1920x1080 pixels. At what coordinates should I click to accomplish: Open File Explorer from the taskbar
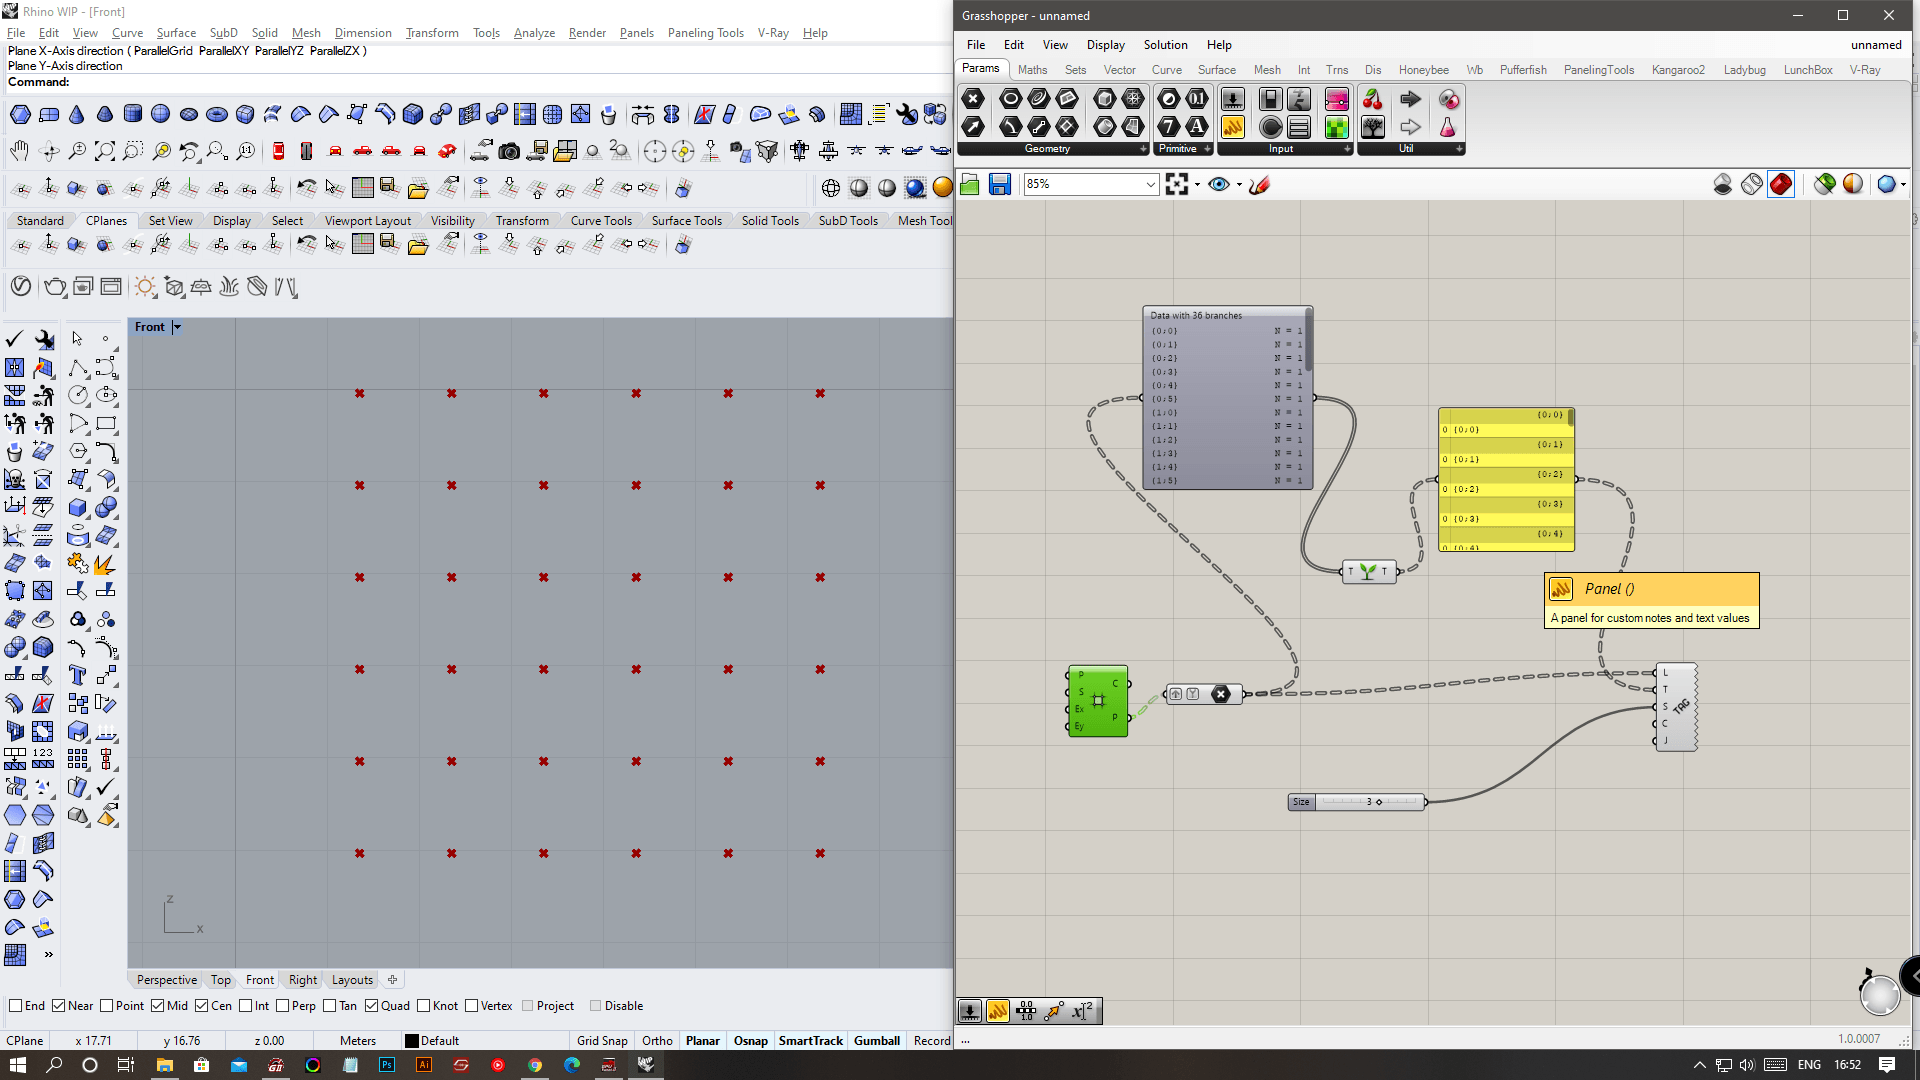(165, 1065)
